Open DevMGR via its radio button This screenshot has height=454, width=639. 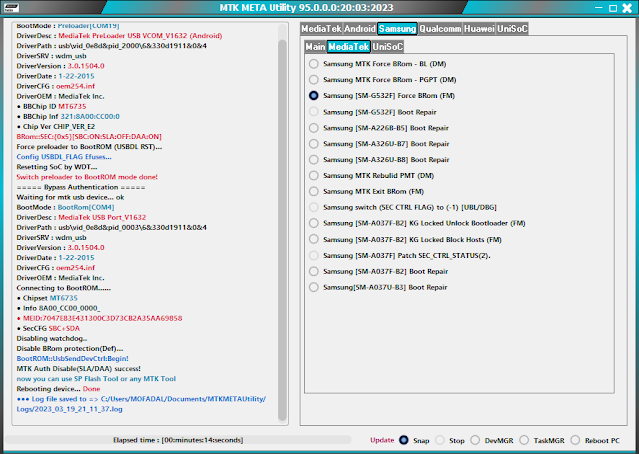[x=475, y=440]
